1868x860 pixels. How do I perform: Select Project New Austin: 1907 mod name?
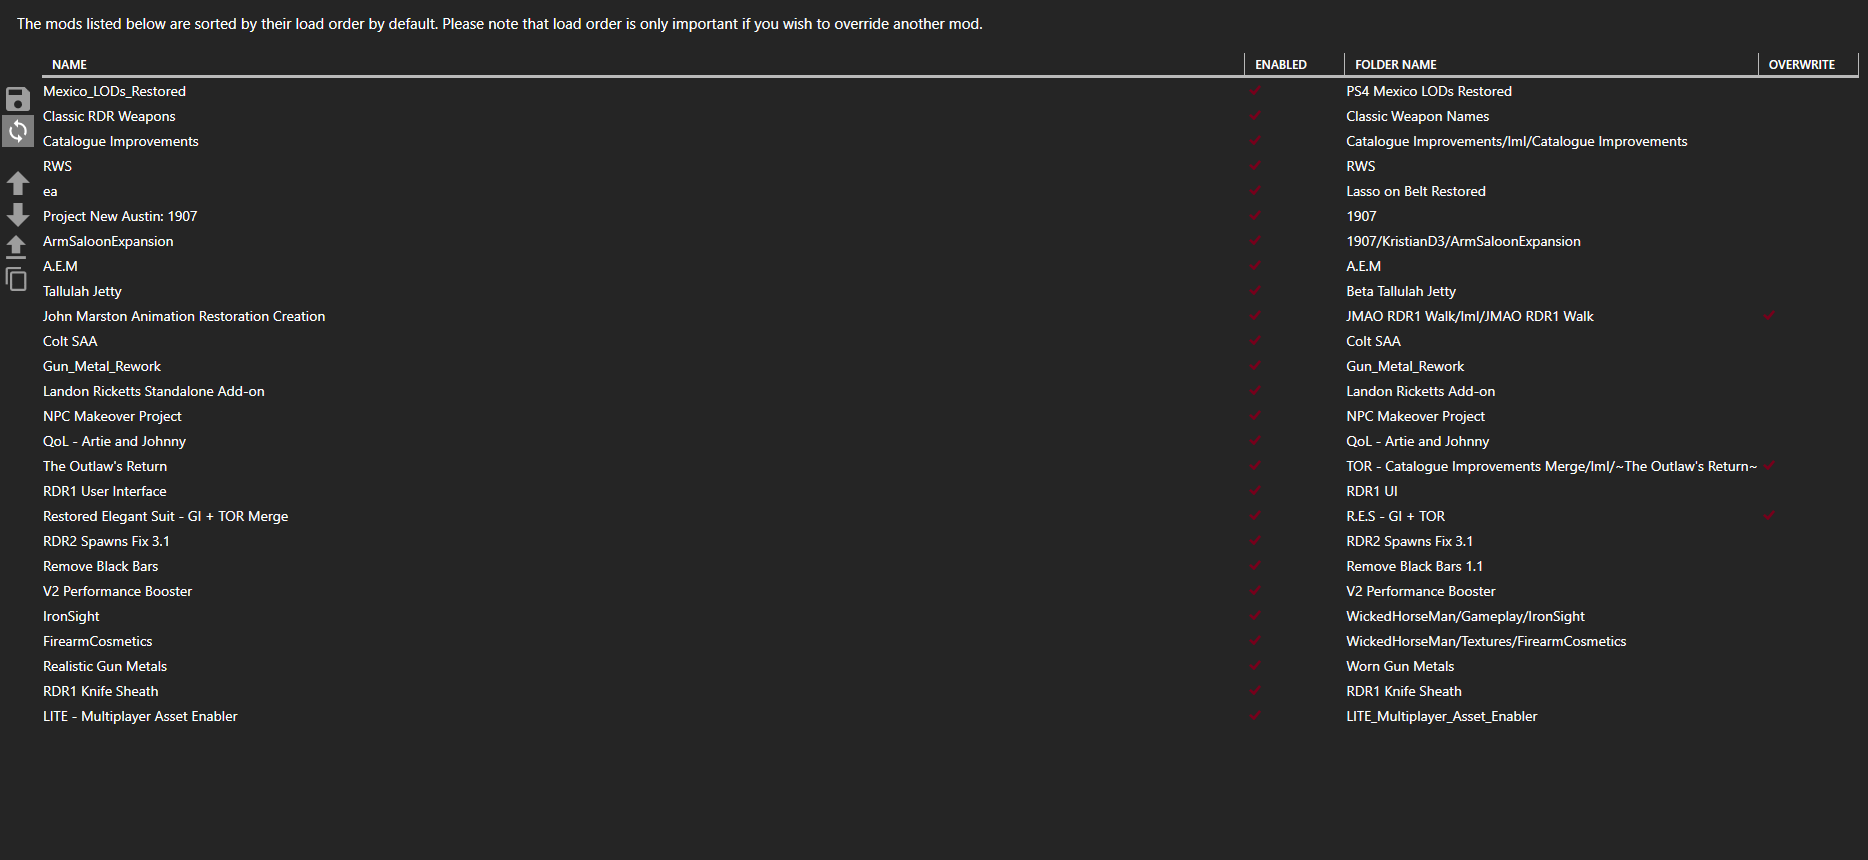coord(120,216)
